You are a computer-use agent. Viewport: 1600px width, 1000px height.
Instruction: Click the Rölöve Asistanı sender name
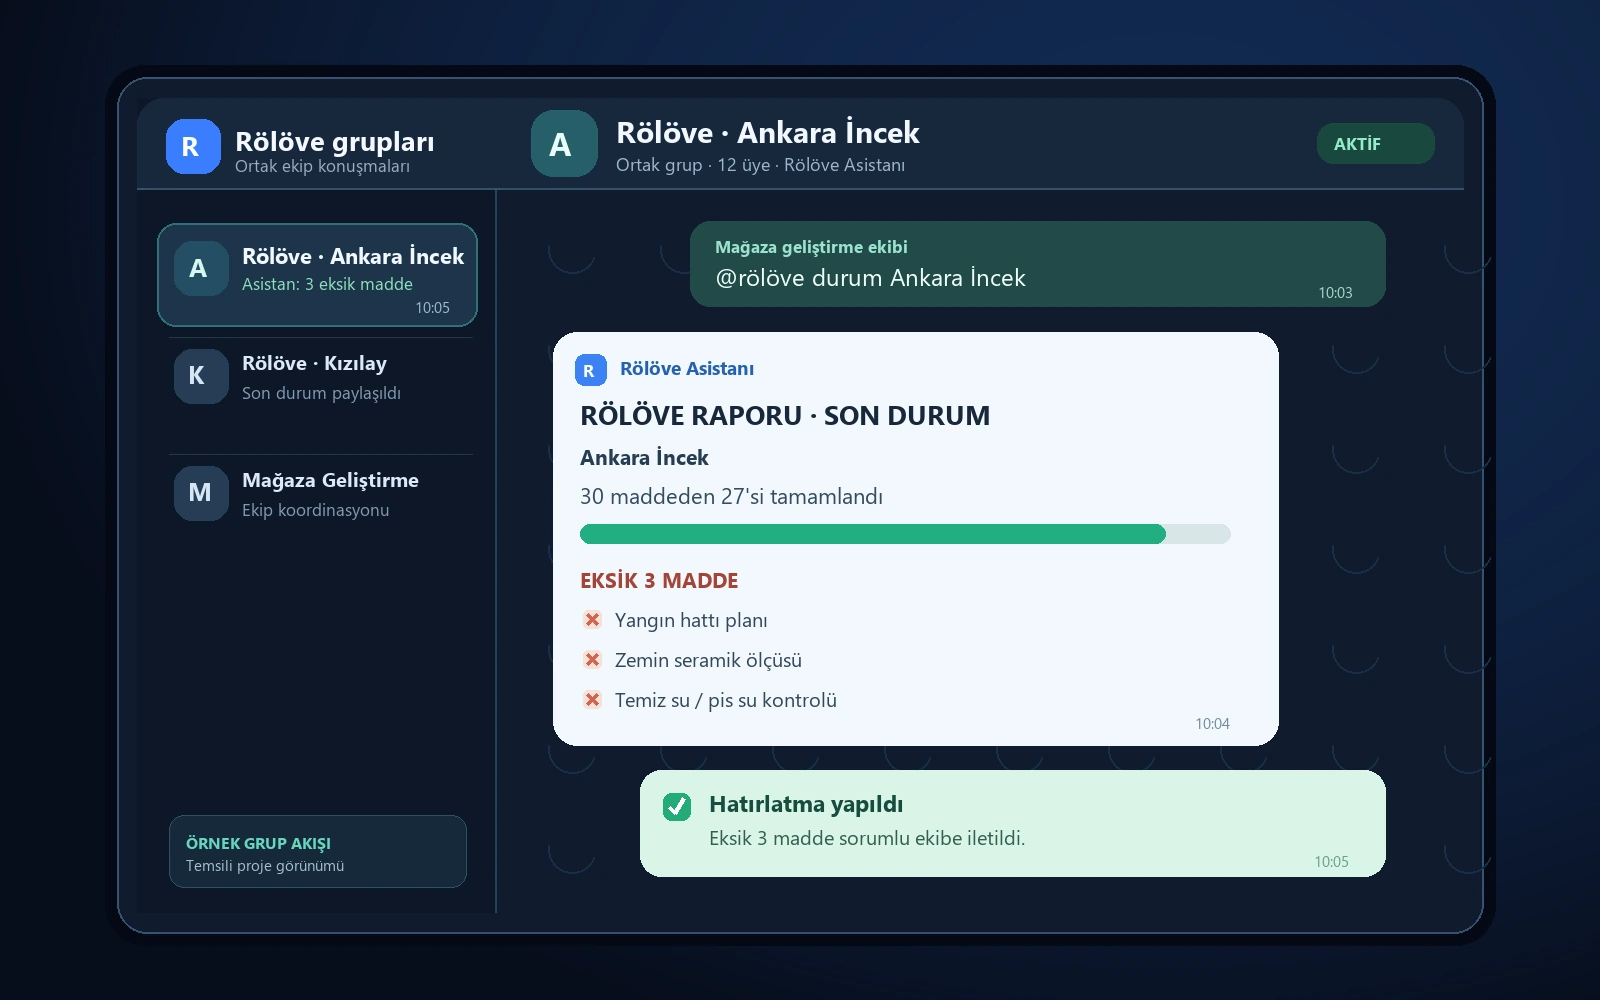687,369
